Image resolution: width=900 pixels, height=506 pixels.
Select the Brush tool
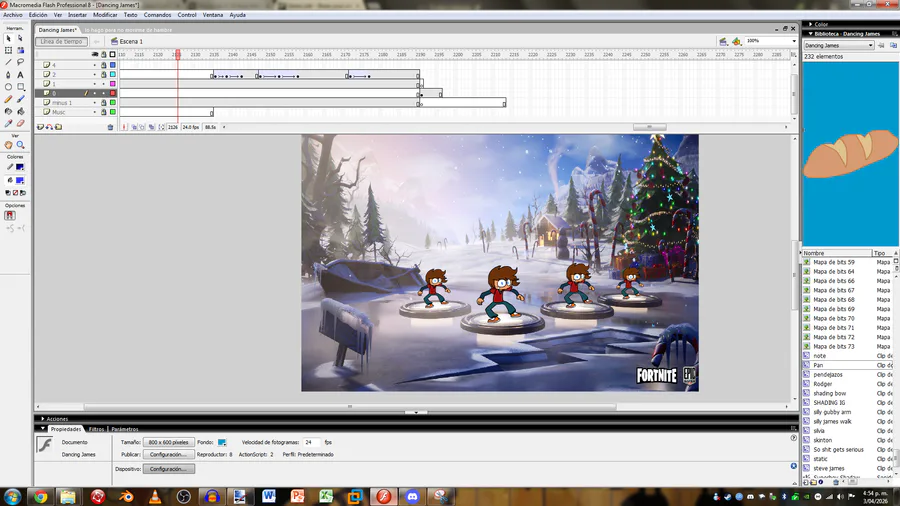(x=21, y=99)
